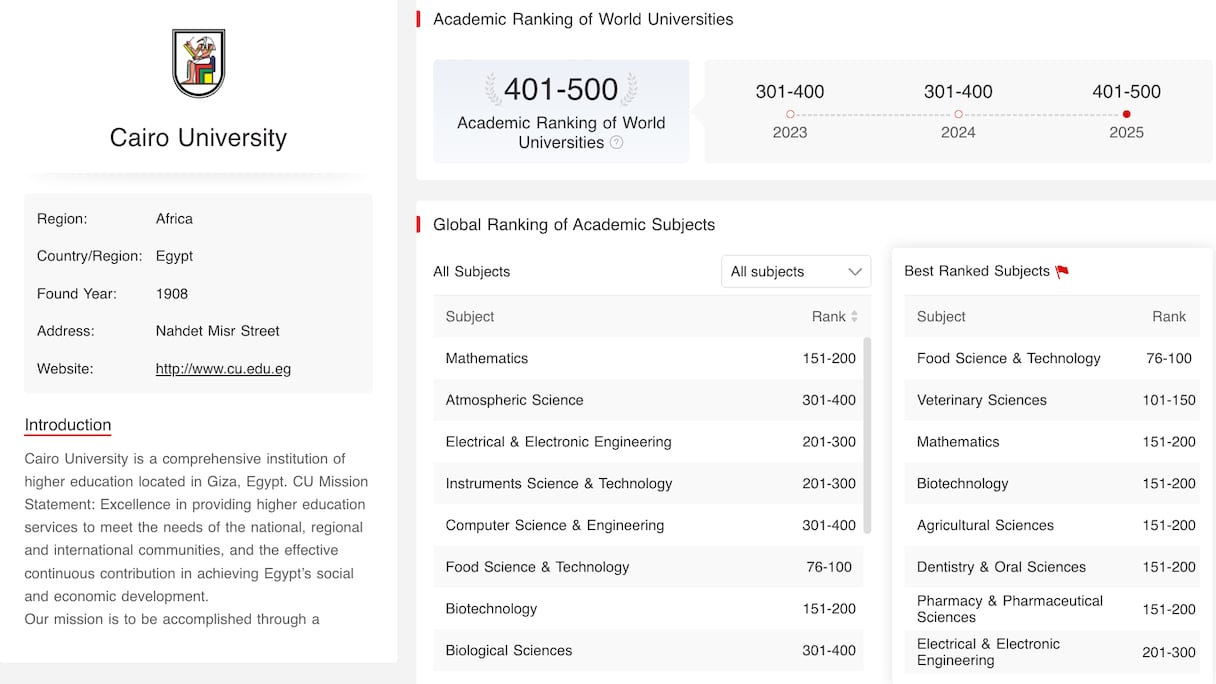1216x684 pixels.
Task: Switch to the Introduction tab
Action: [x=68, y=425]
